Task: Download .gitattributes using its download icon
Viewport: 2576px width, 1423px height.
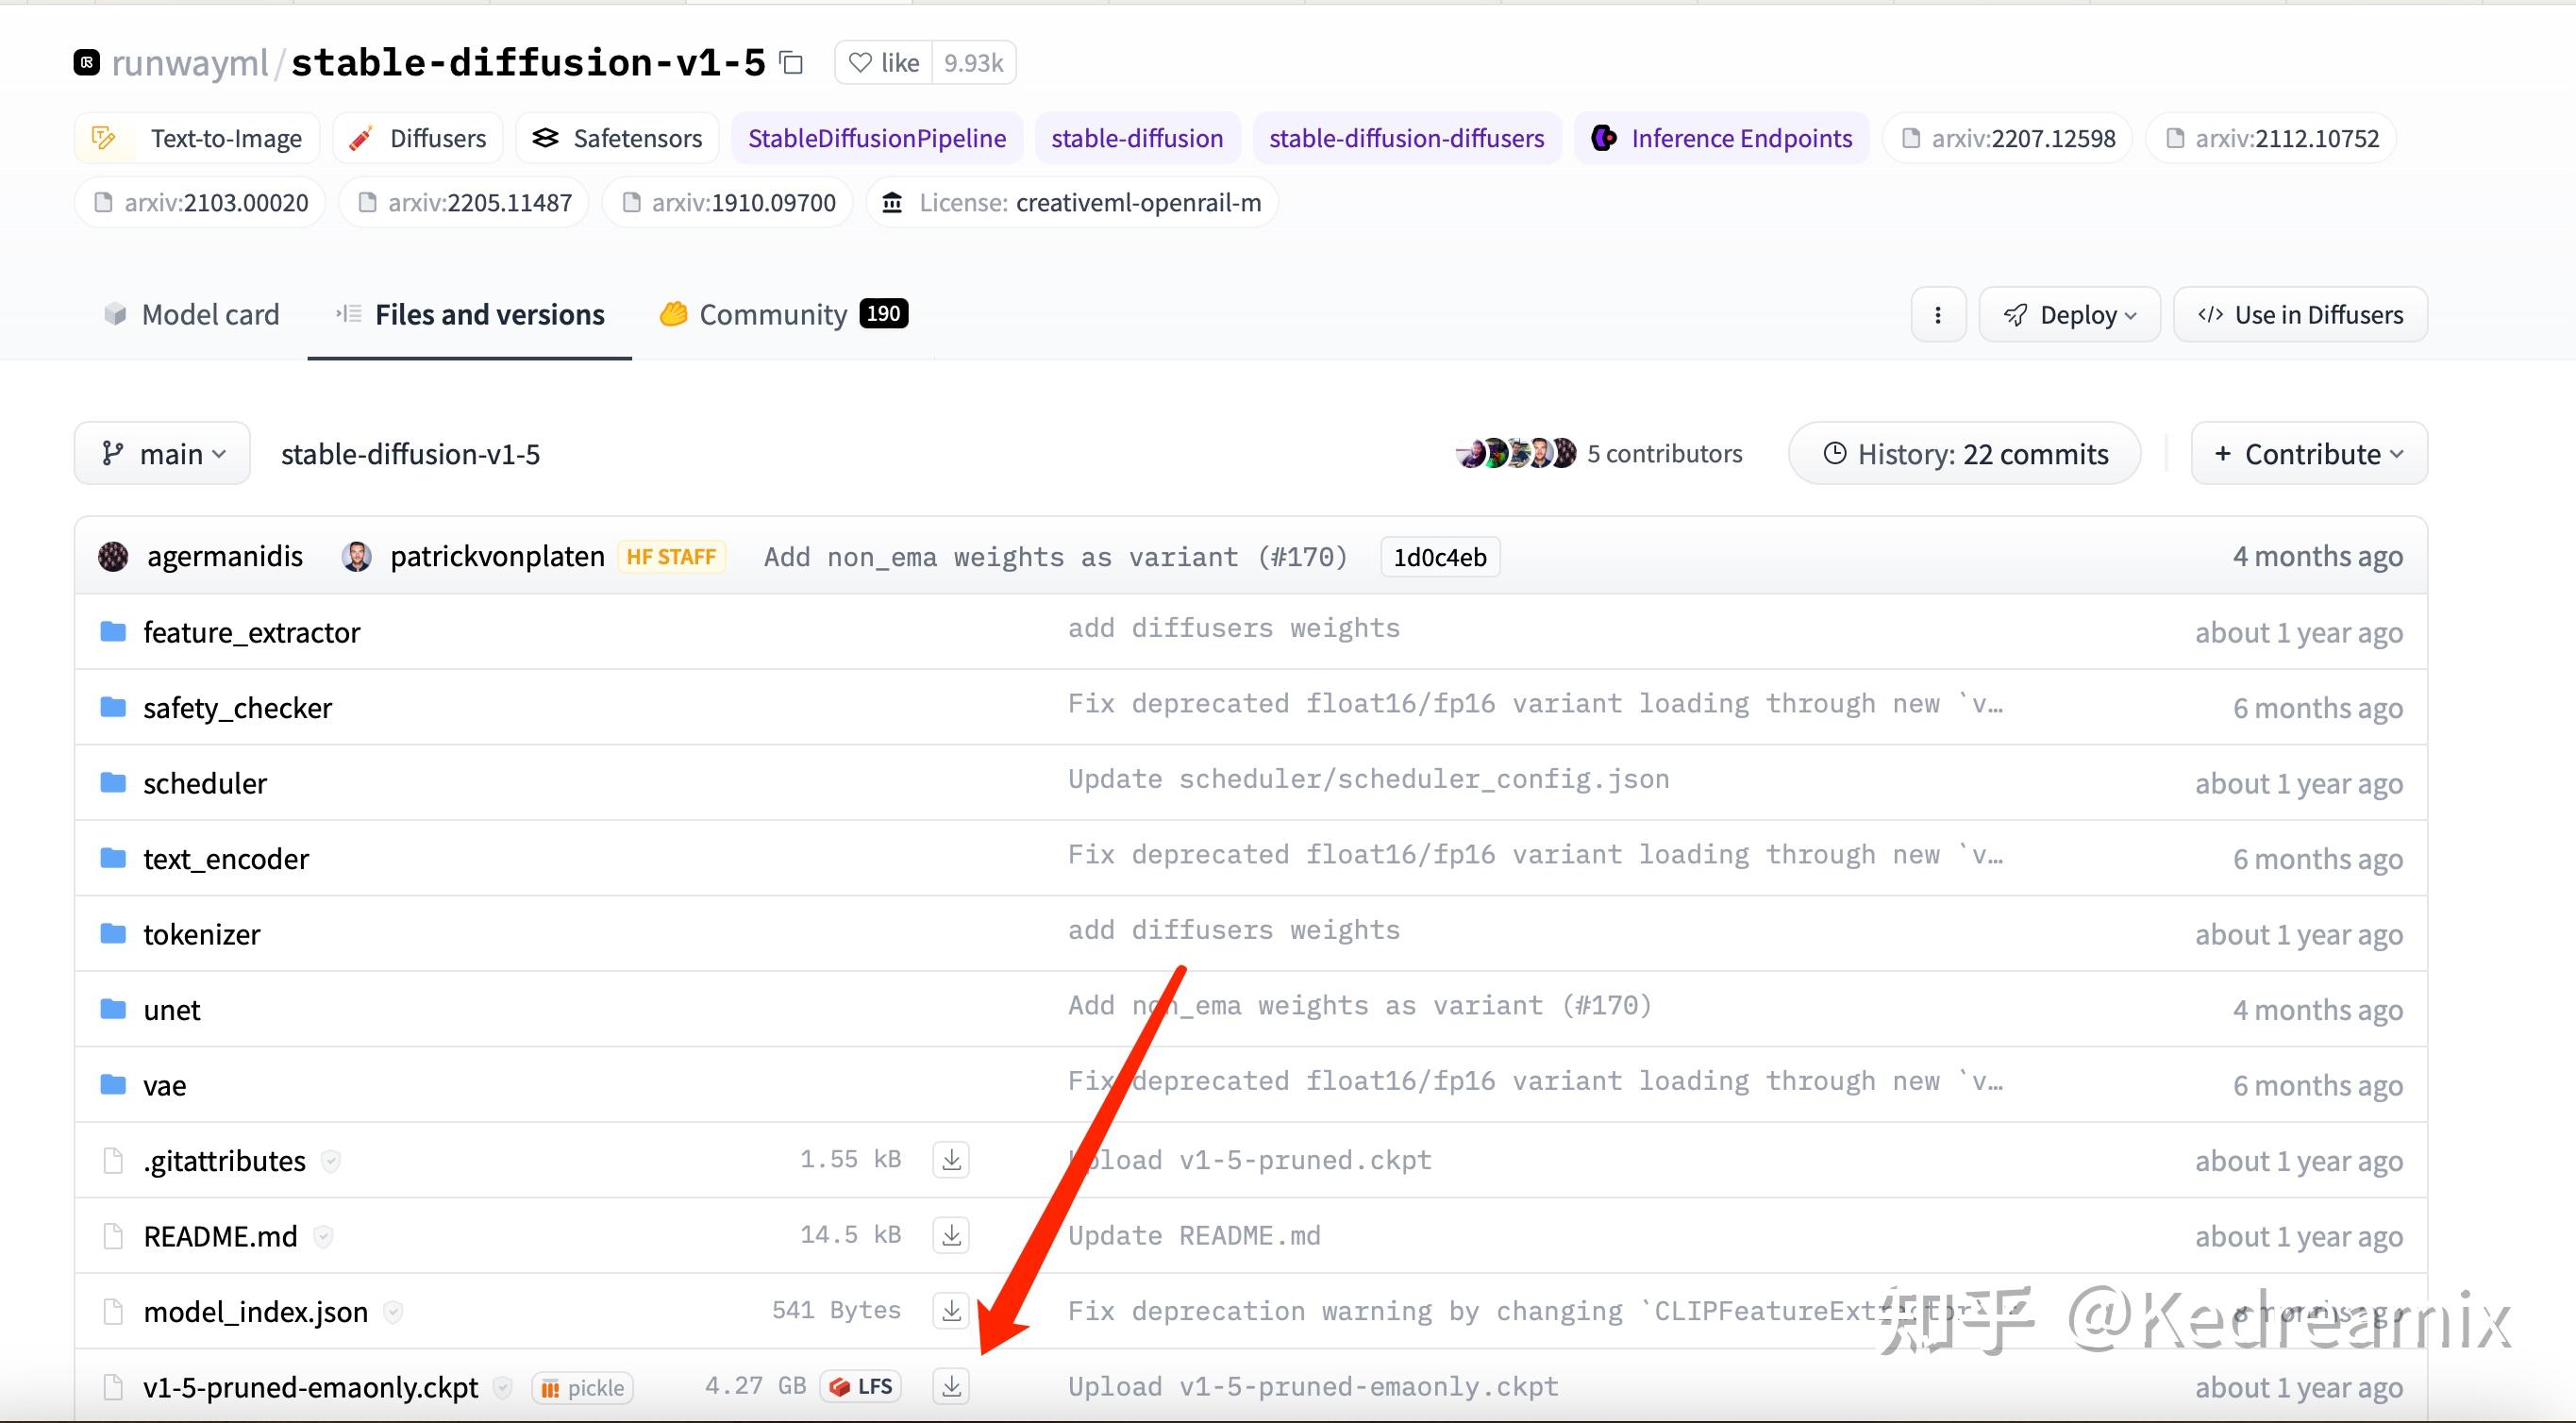Action: [950, 1159]
